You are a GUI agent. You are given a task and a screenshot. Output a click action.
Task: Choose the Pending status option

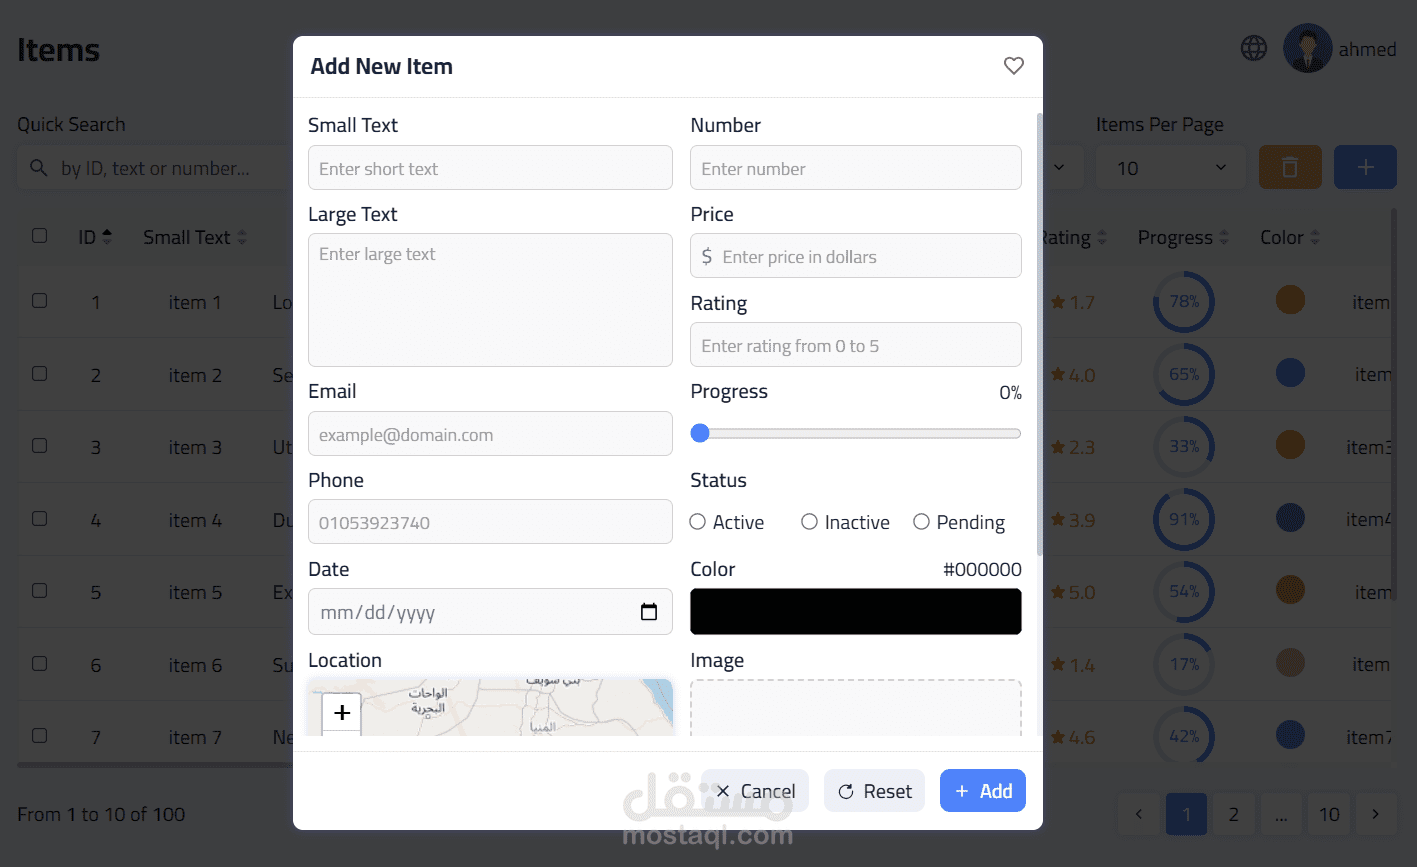tap(959, 522)
